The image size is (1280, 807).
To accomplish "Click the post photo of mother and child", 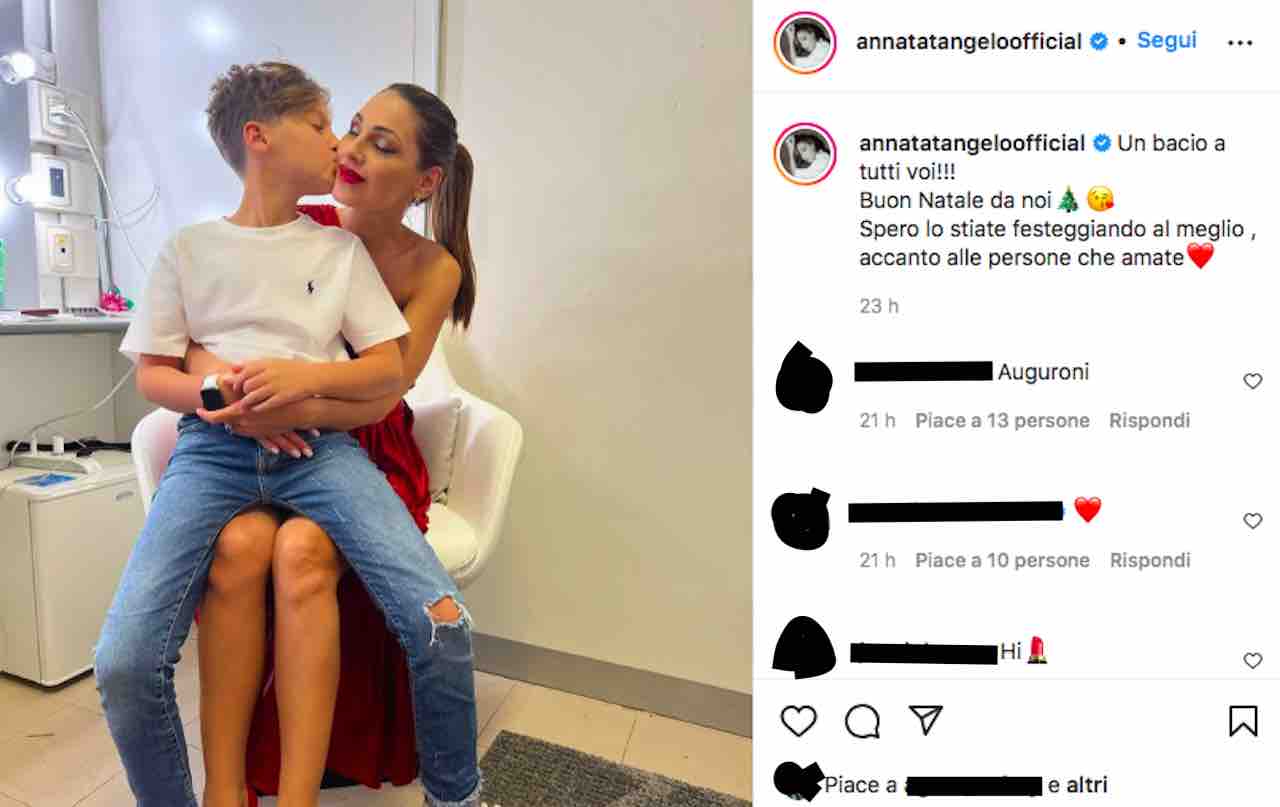I will coord(376,403).
